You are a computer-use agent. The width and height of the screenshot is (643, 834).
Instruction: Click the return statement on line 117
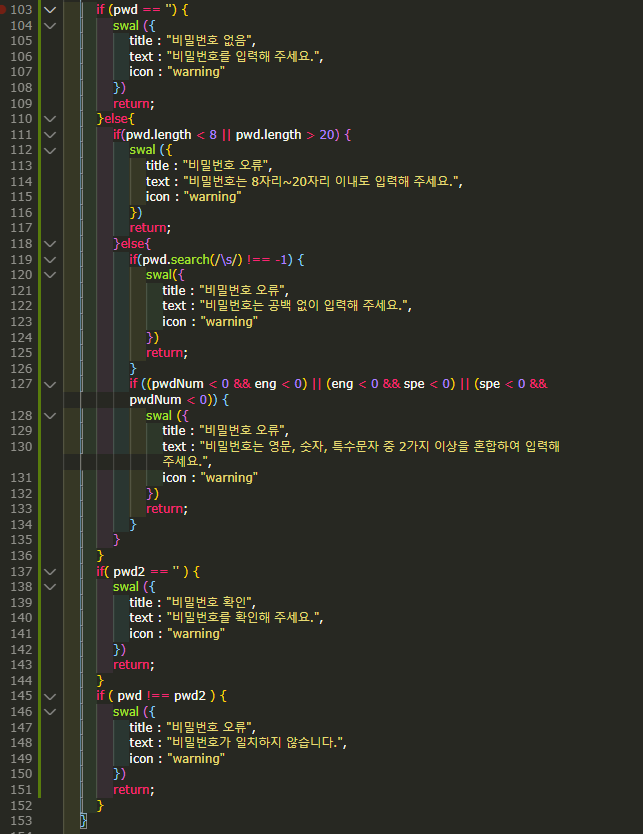point(150,228)
